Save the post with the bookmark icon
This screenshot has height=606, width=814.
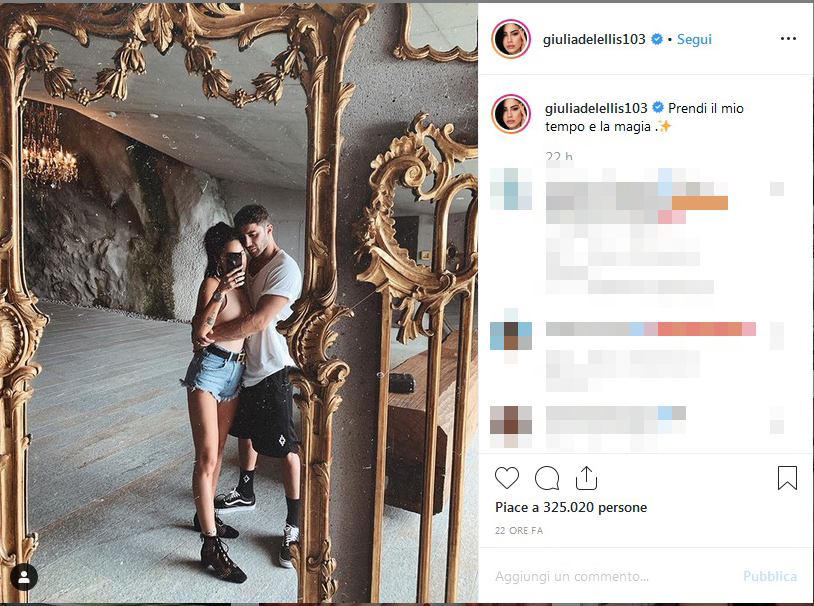(787, 478)
